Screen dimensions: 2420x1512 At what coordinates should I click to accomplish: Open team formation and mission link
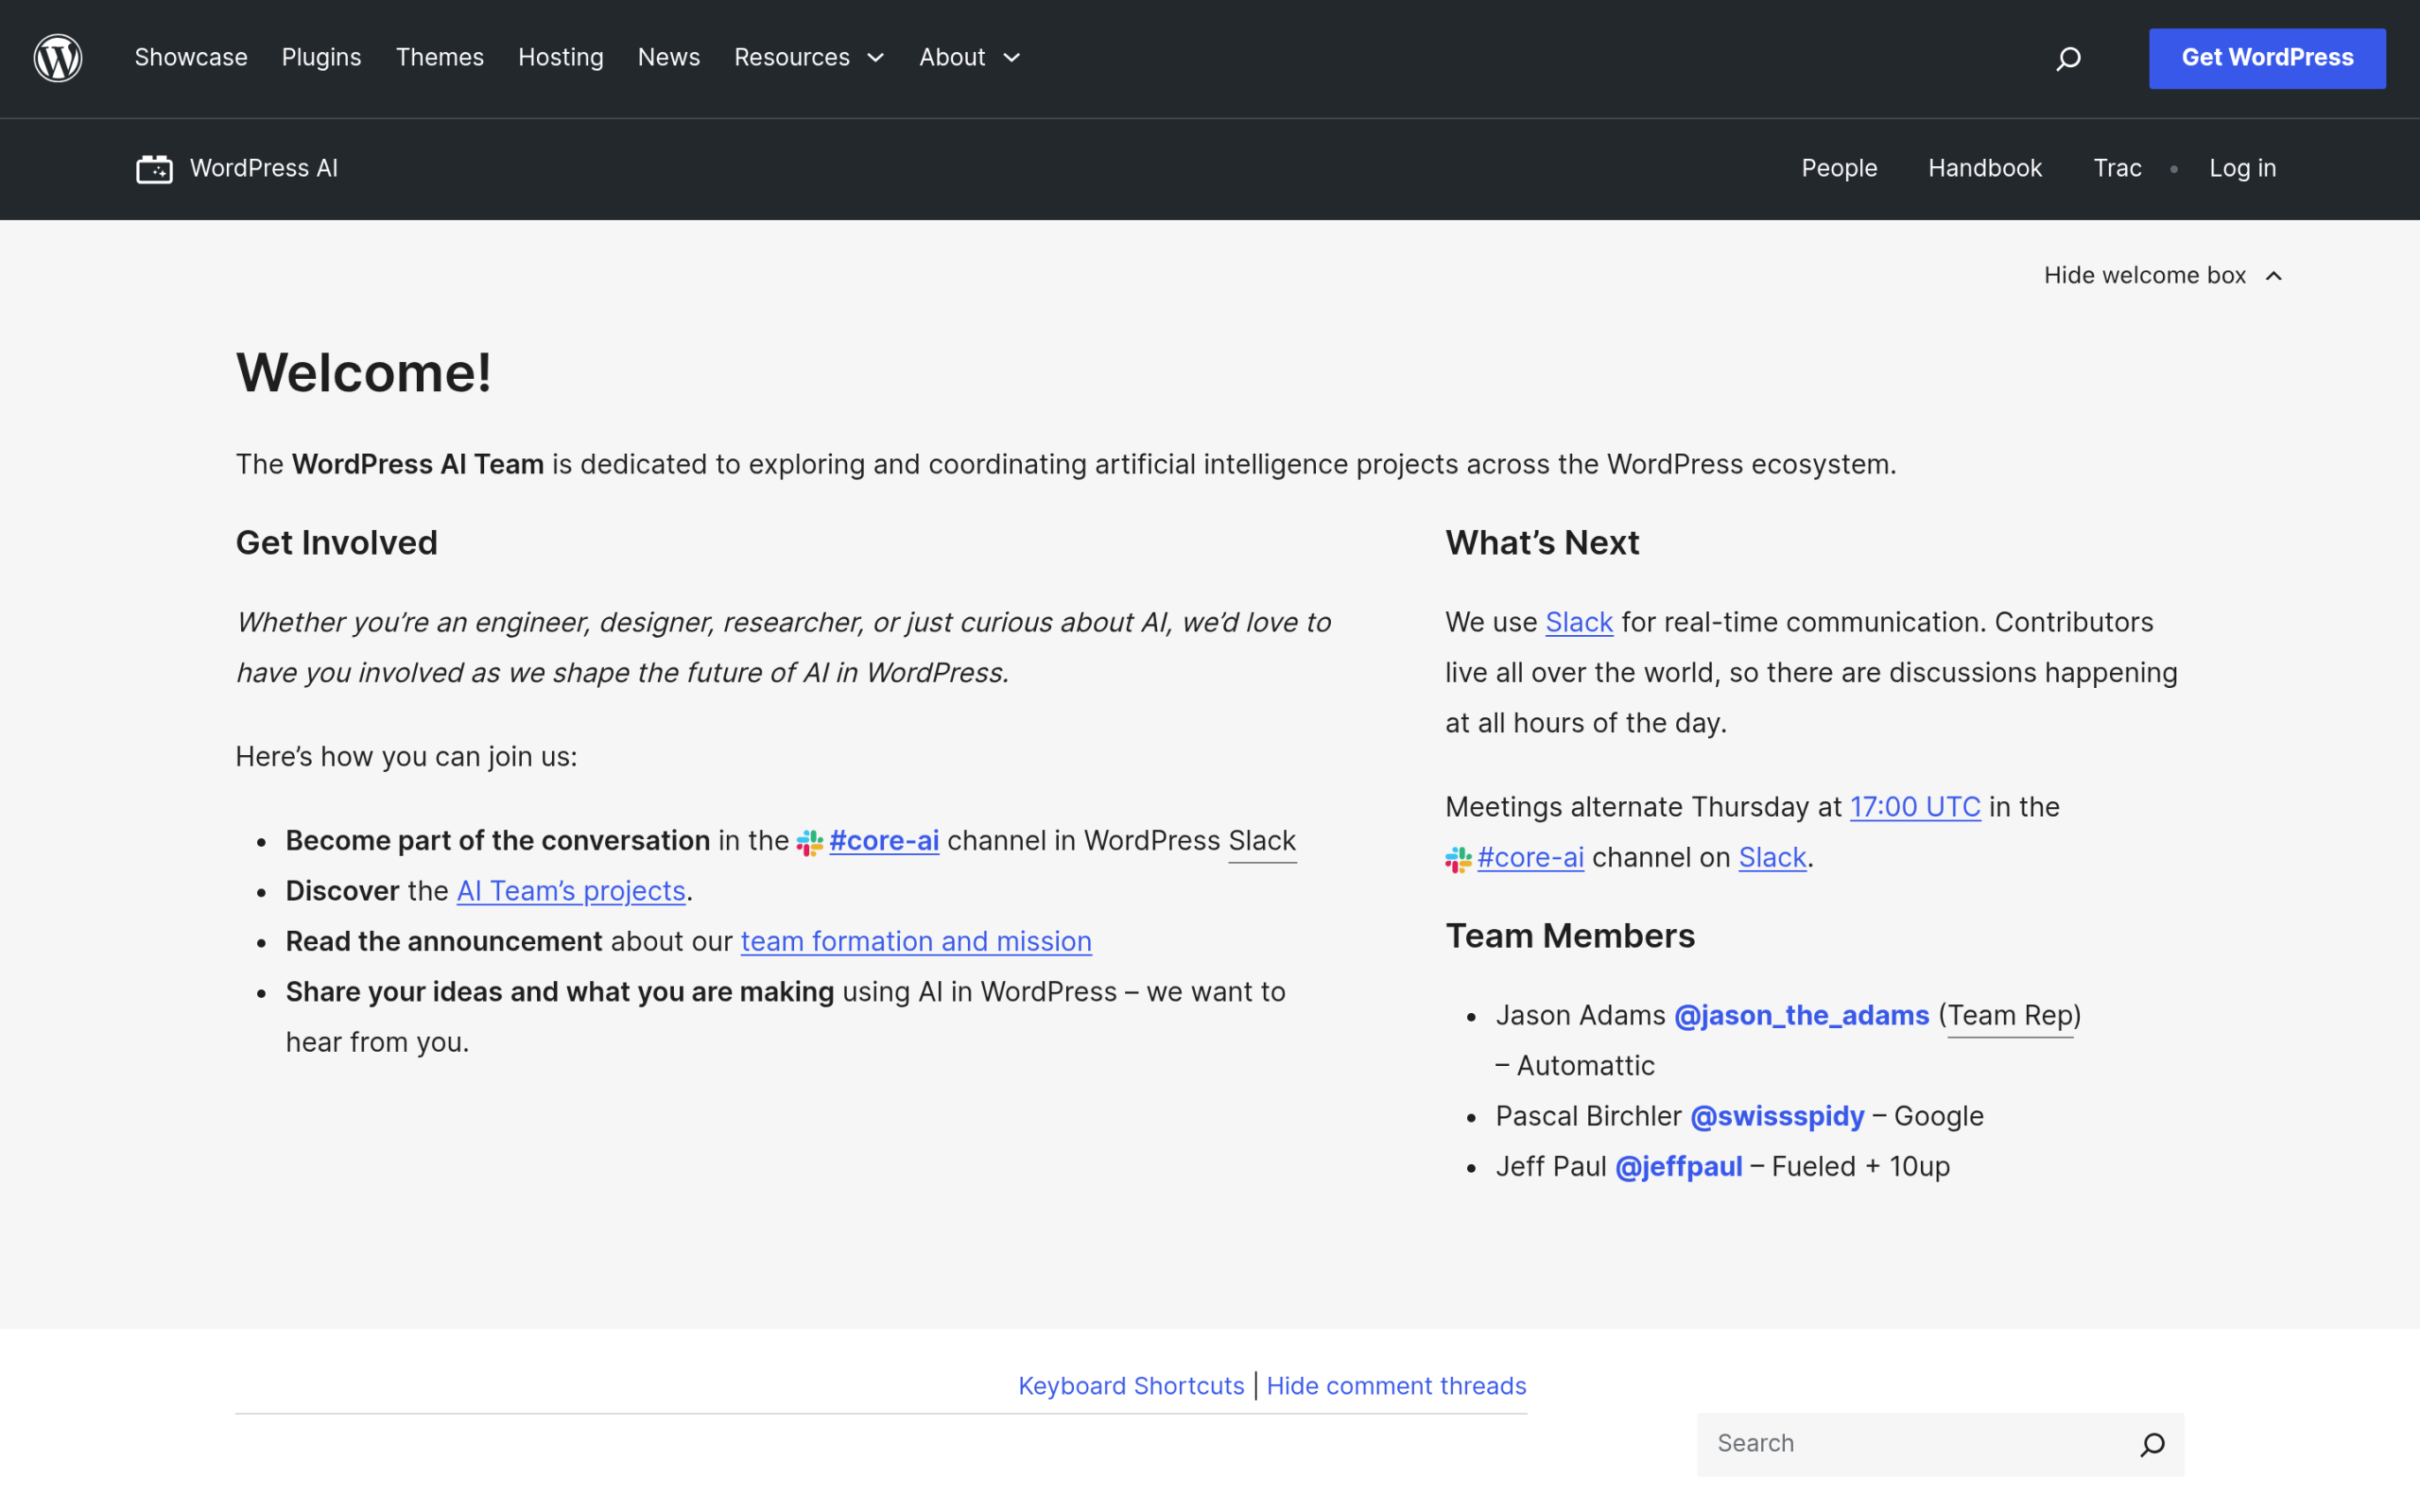(x=916, y=942)
